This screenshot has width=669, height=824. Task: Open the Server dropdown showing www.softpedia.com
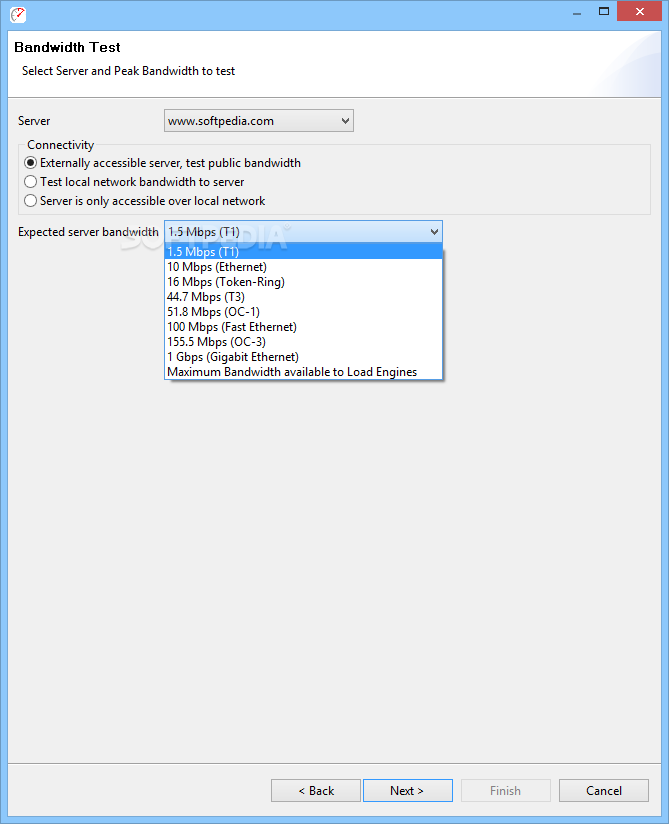coord(259,121)
